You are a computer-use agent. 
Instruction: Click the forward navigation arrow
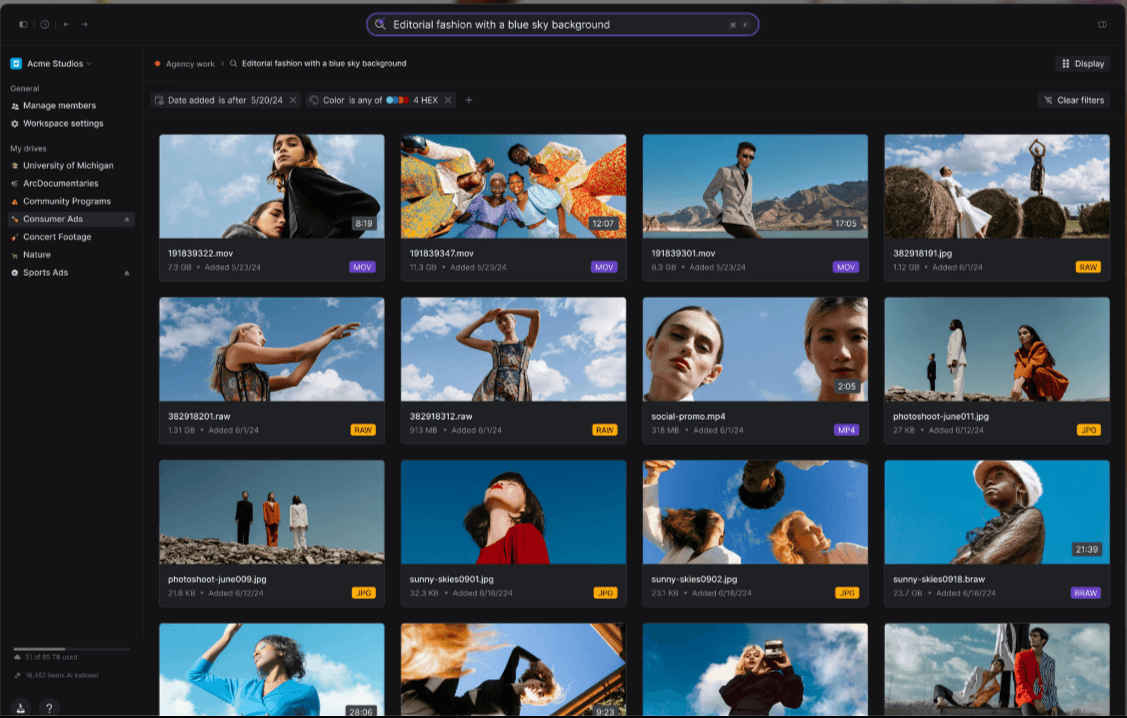coord(84,24)
